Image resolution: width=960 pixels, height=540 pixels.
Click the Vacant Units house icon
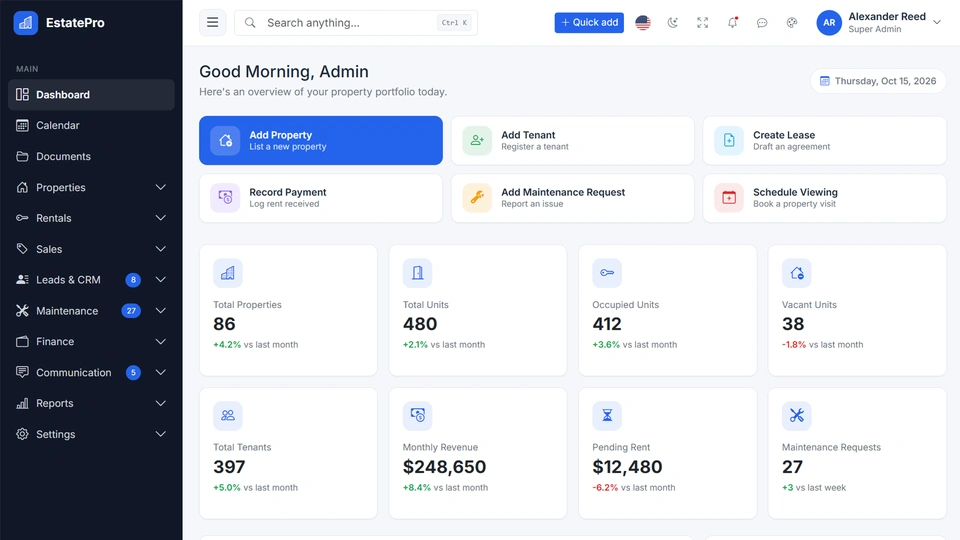tap(797, 273)
